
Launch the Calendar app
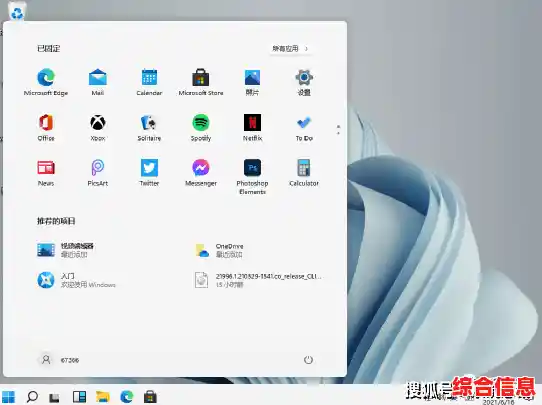(x=149, y=82)
